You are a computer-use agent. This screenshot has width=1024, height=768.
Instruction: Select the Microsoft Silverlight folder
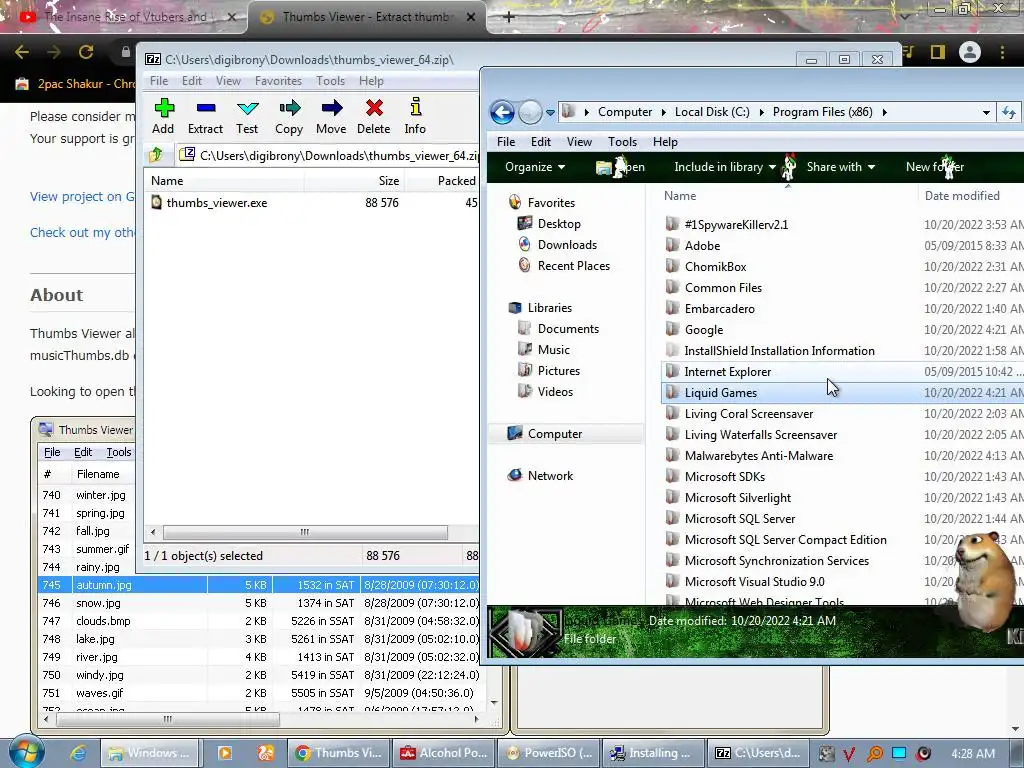pos(737,498)
